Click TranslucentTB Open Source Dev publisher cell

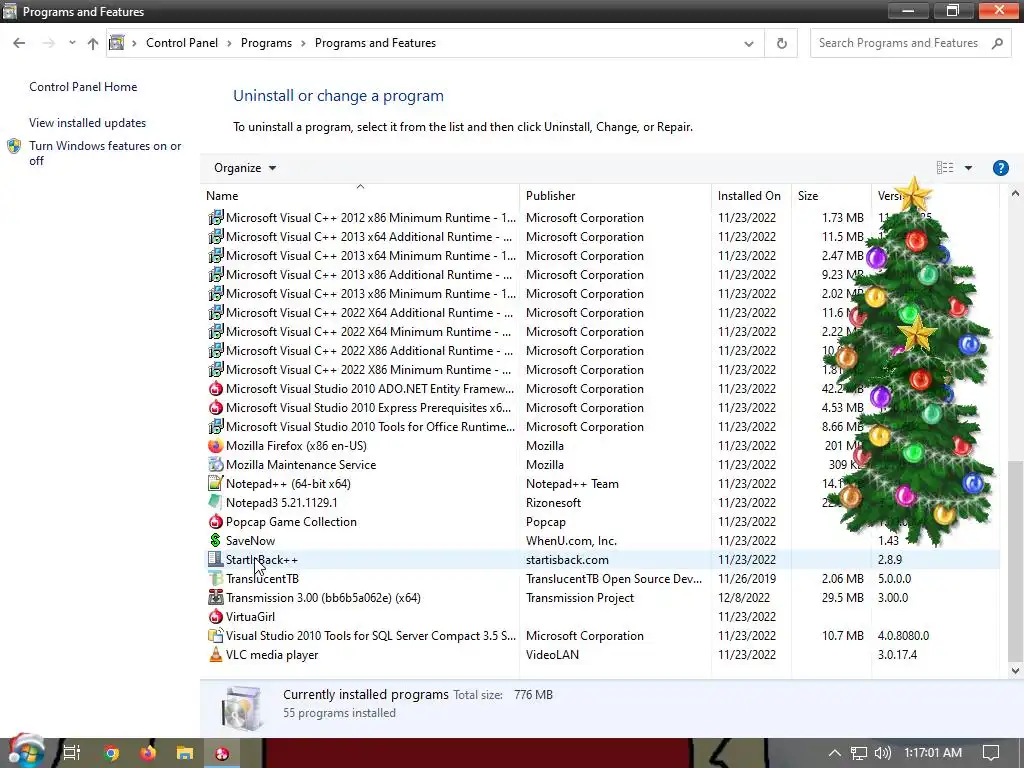[x=614, y=579]
